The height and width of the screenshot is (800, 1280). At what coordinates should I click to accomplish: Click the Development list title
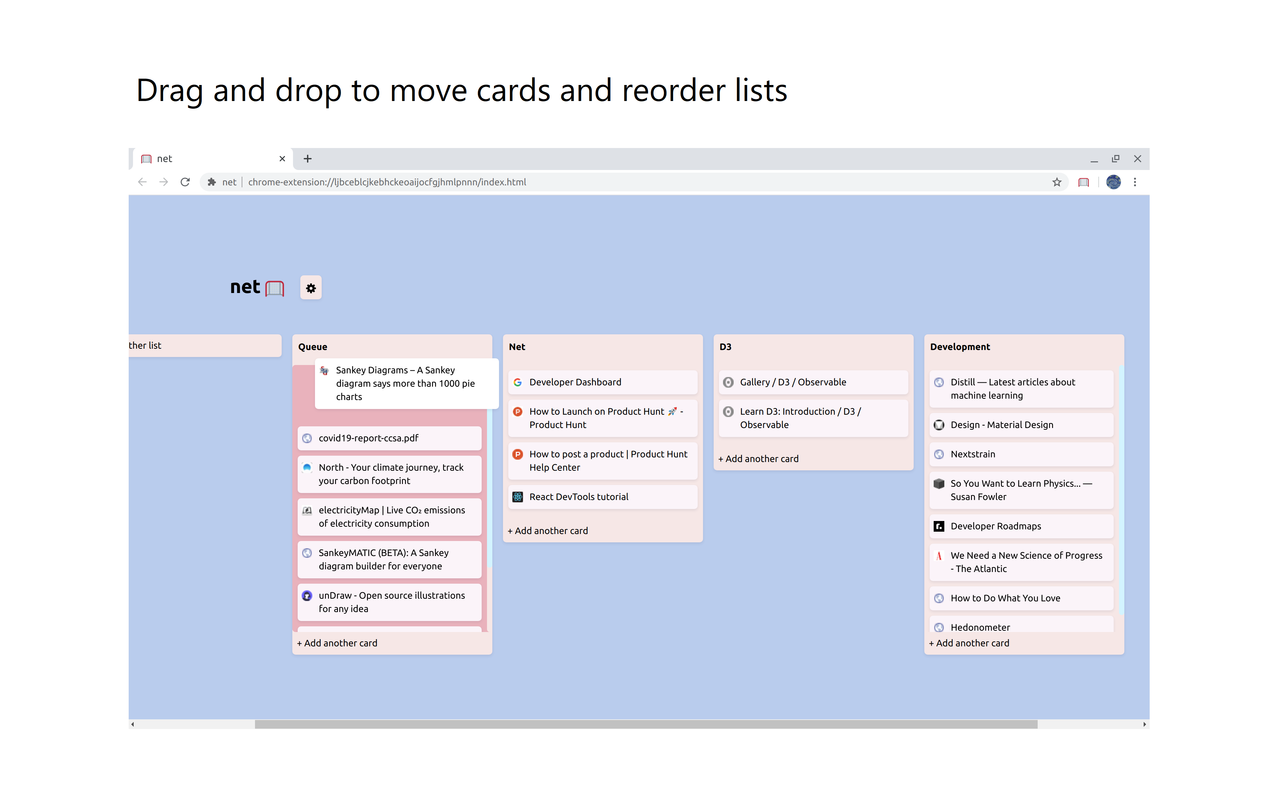[960, 347]
